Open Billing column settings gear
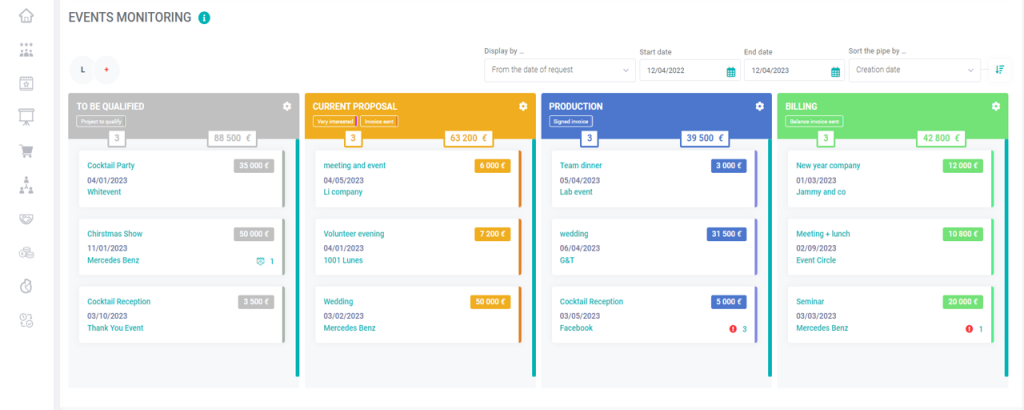The width and height of the screenshot is (1024, 410). [x=996, y=106]
